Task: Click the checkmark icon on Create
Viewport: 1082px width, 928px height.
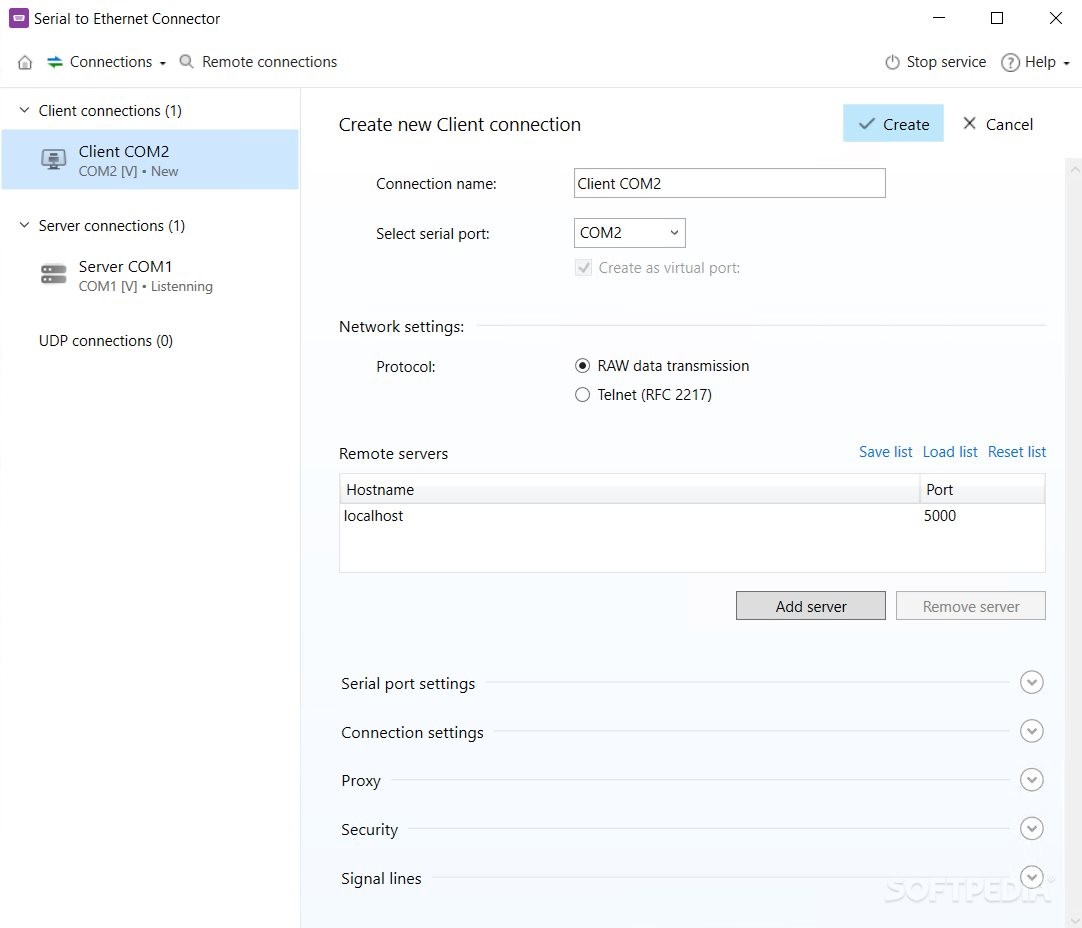Action: click(x=867, y=124)
